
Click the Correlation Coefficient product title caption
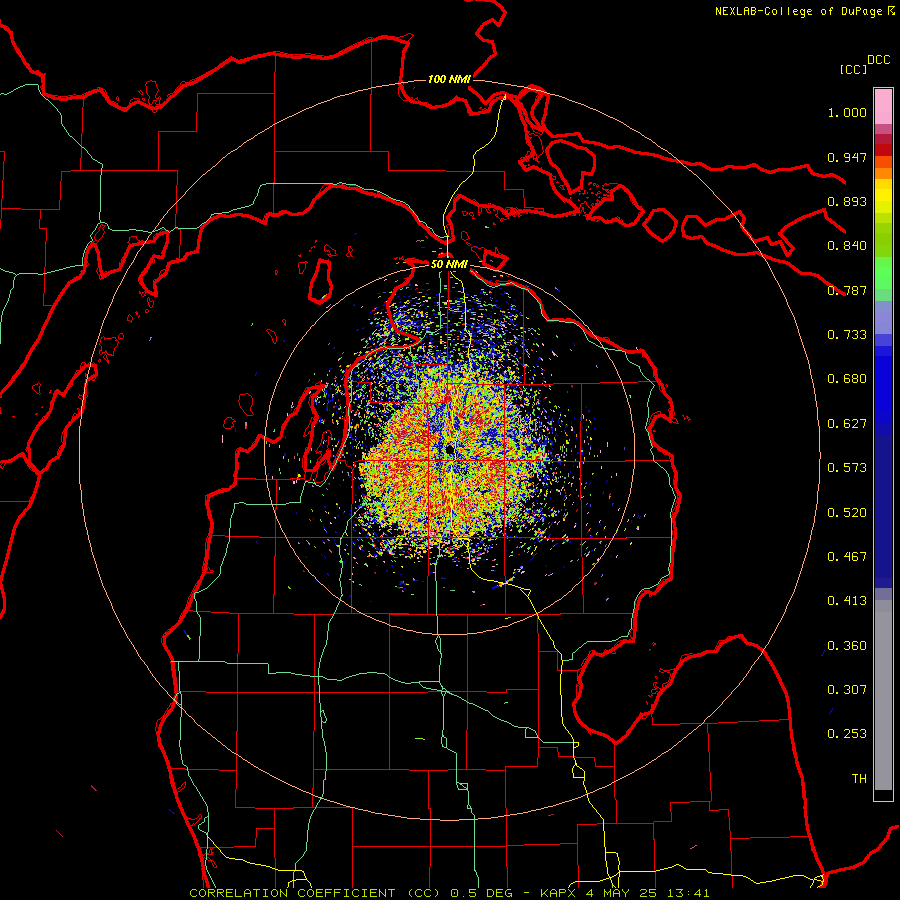coord(449,893)
